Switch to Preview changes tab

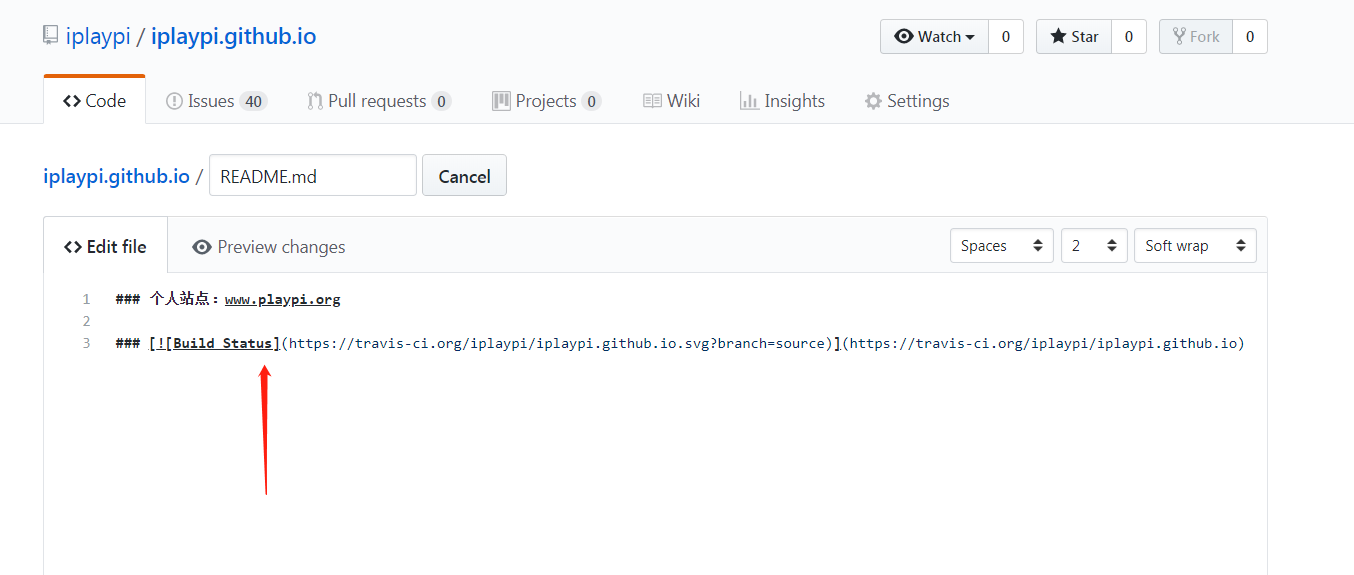click(269, 246)
